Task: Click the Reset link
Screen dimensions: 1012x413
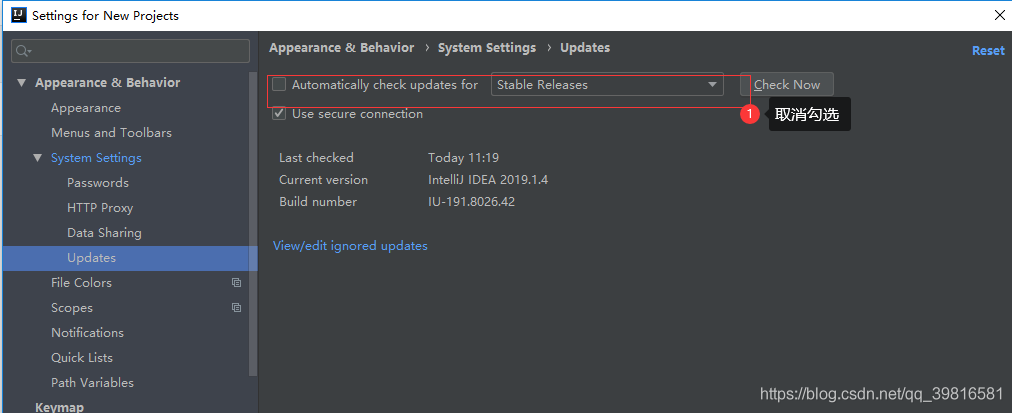Action: click(x=988, y=51)
